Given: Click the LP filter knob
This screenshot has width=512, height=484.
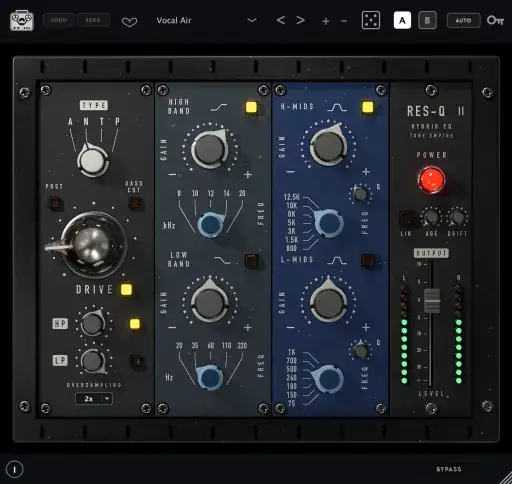Looking at the screenshot, I should (93, 361).
